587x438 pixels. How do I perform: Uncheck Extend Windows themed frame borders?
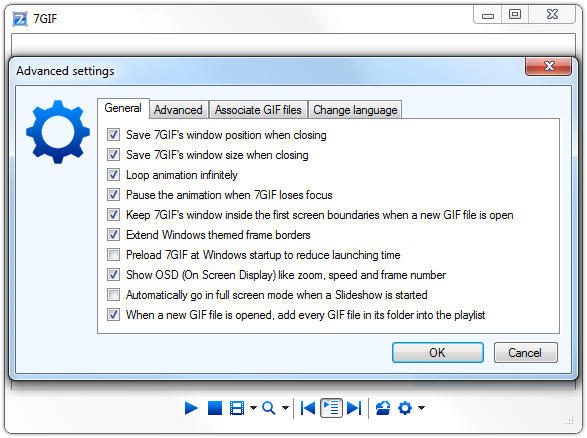tap(113, 235)
